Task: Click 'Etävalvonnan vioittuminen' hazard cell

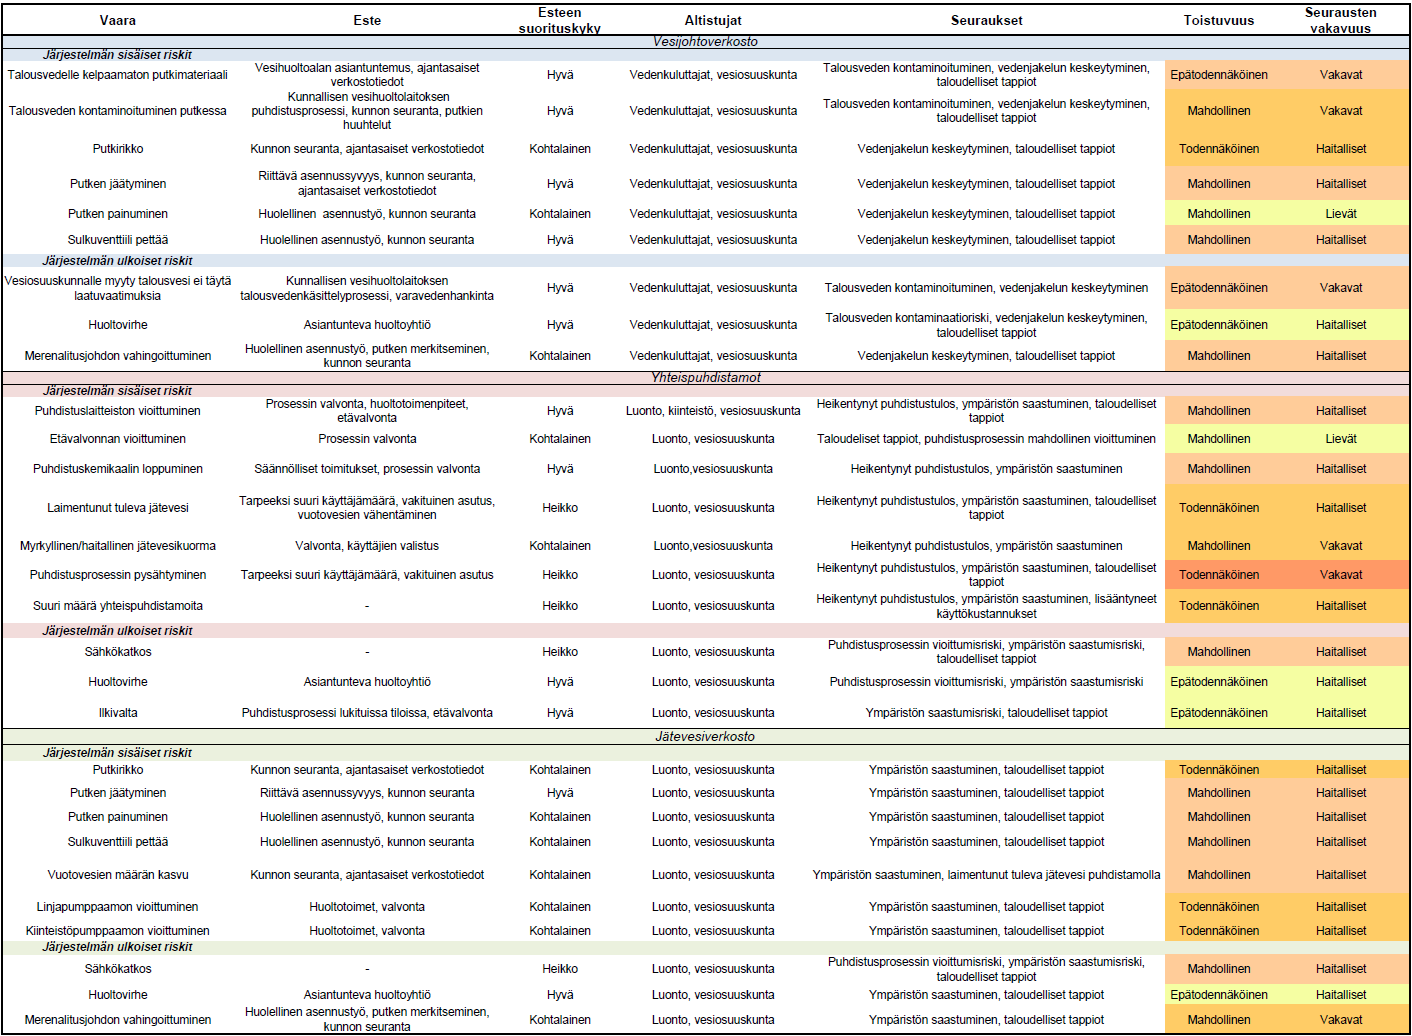Action: pos(118,439)
